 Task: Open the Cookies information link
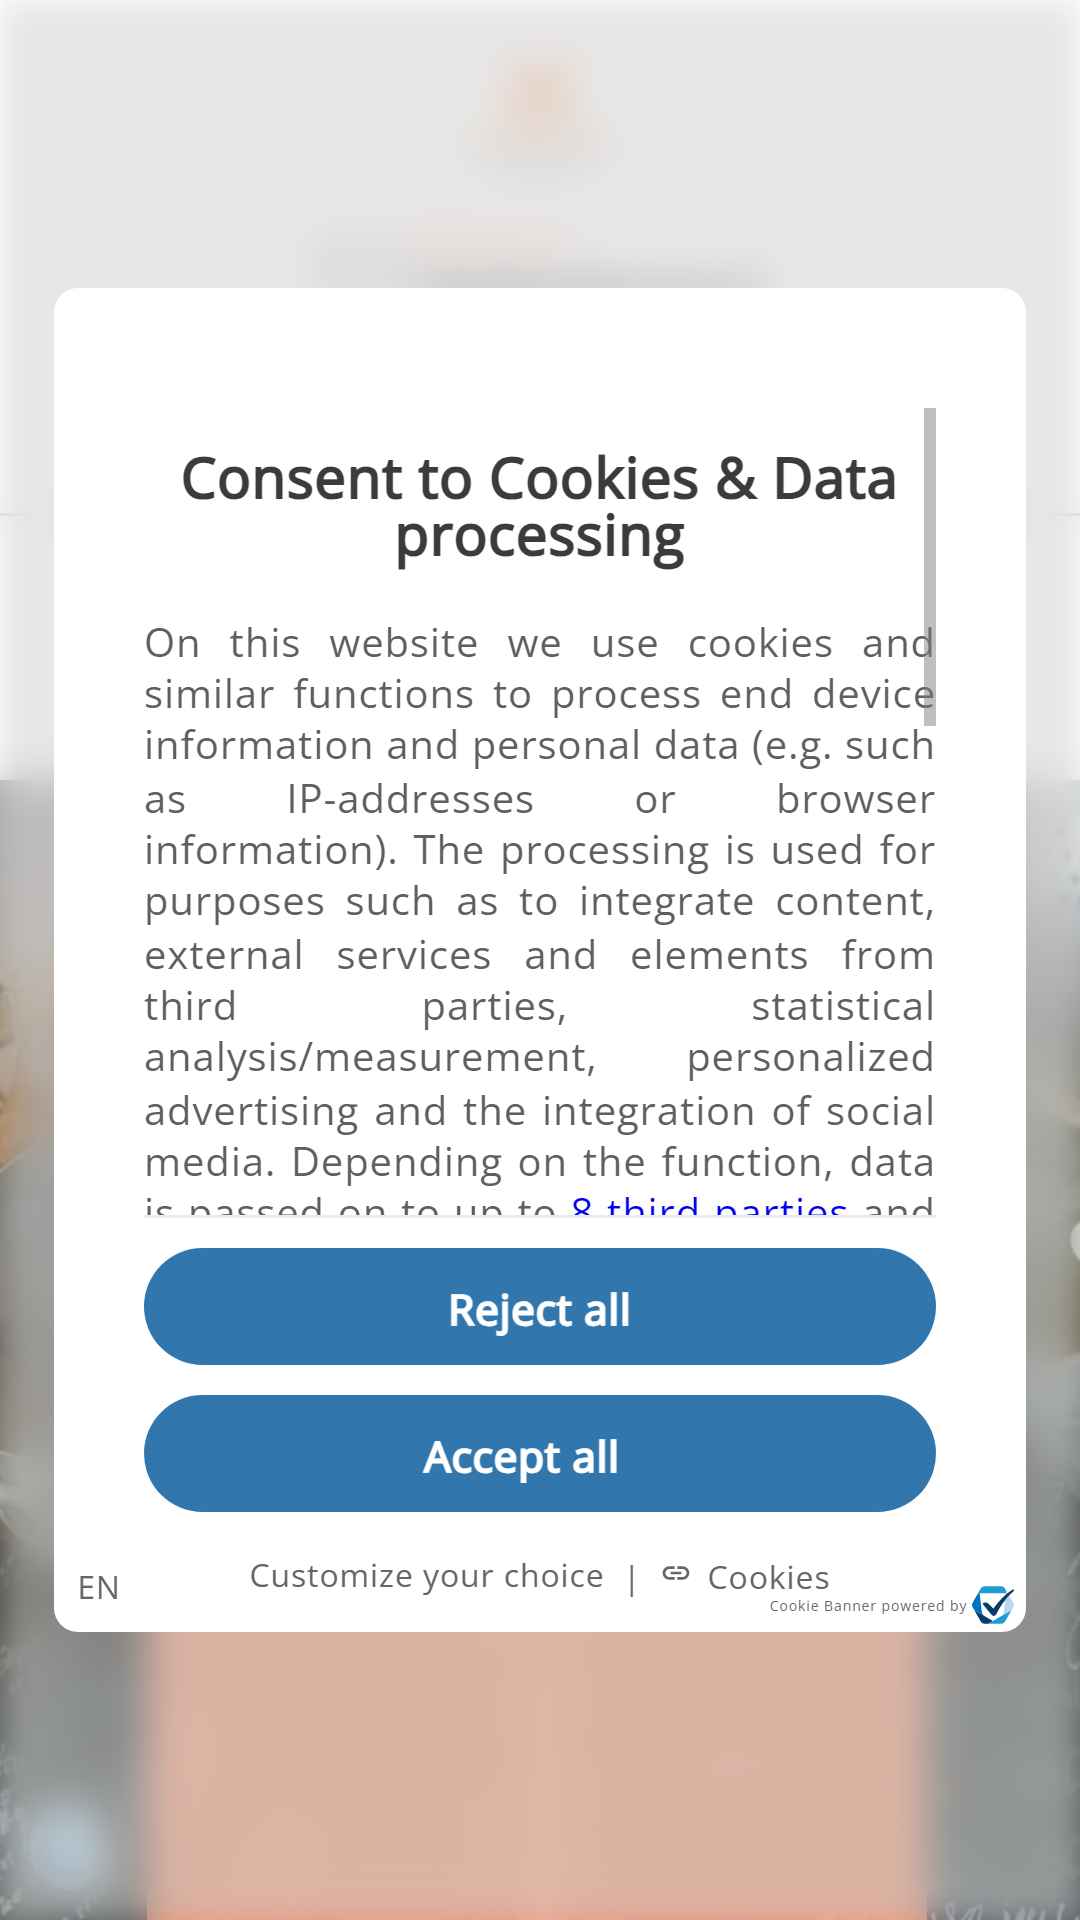tap(768, 1577)
